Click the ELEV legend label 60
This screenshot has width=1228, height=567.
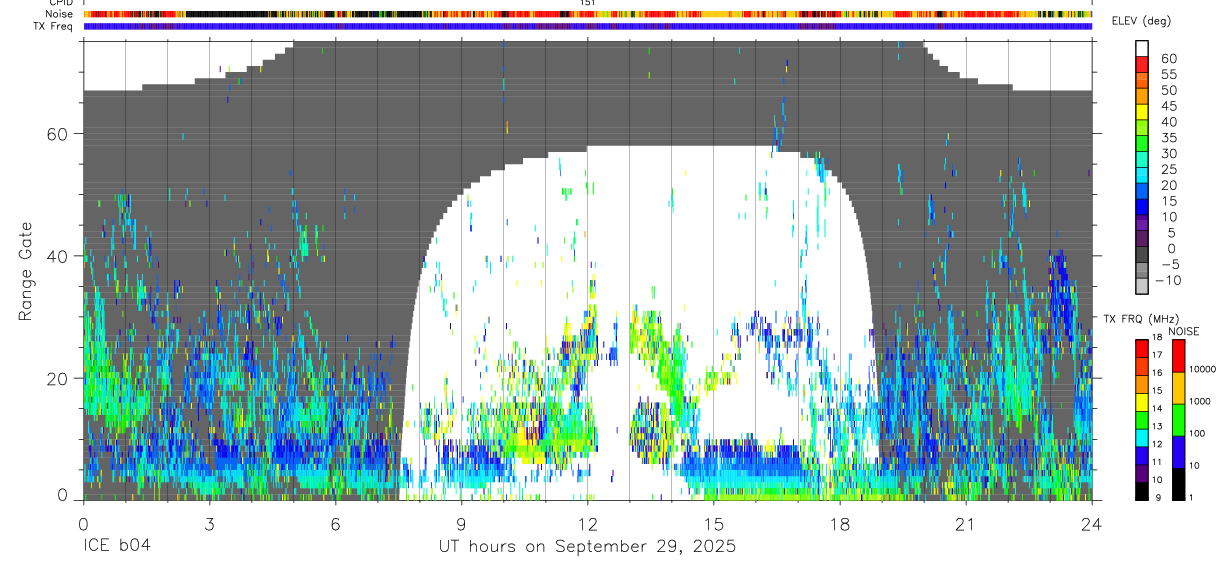[x=1168, y=58]
